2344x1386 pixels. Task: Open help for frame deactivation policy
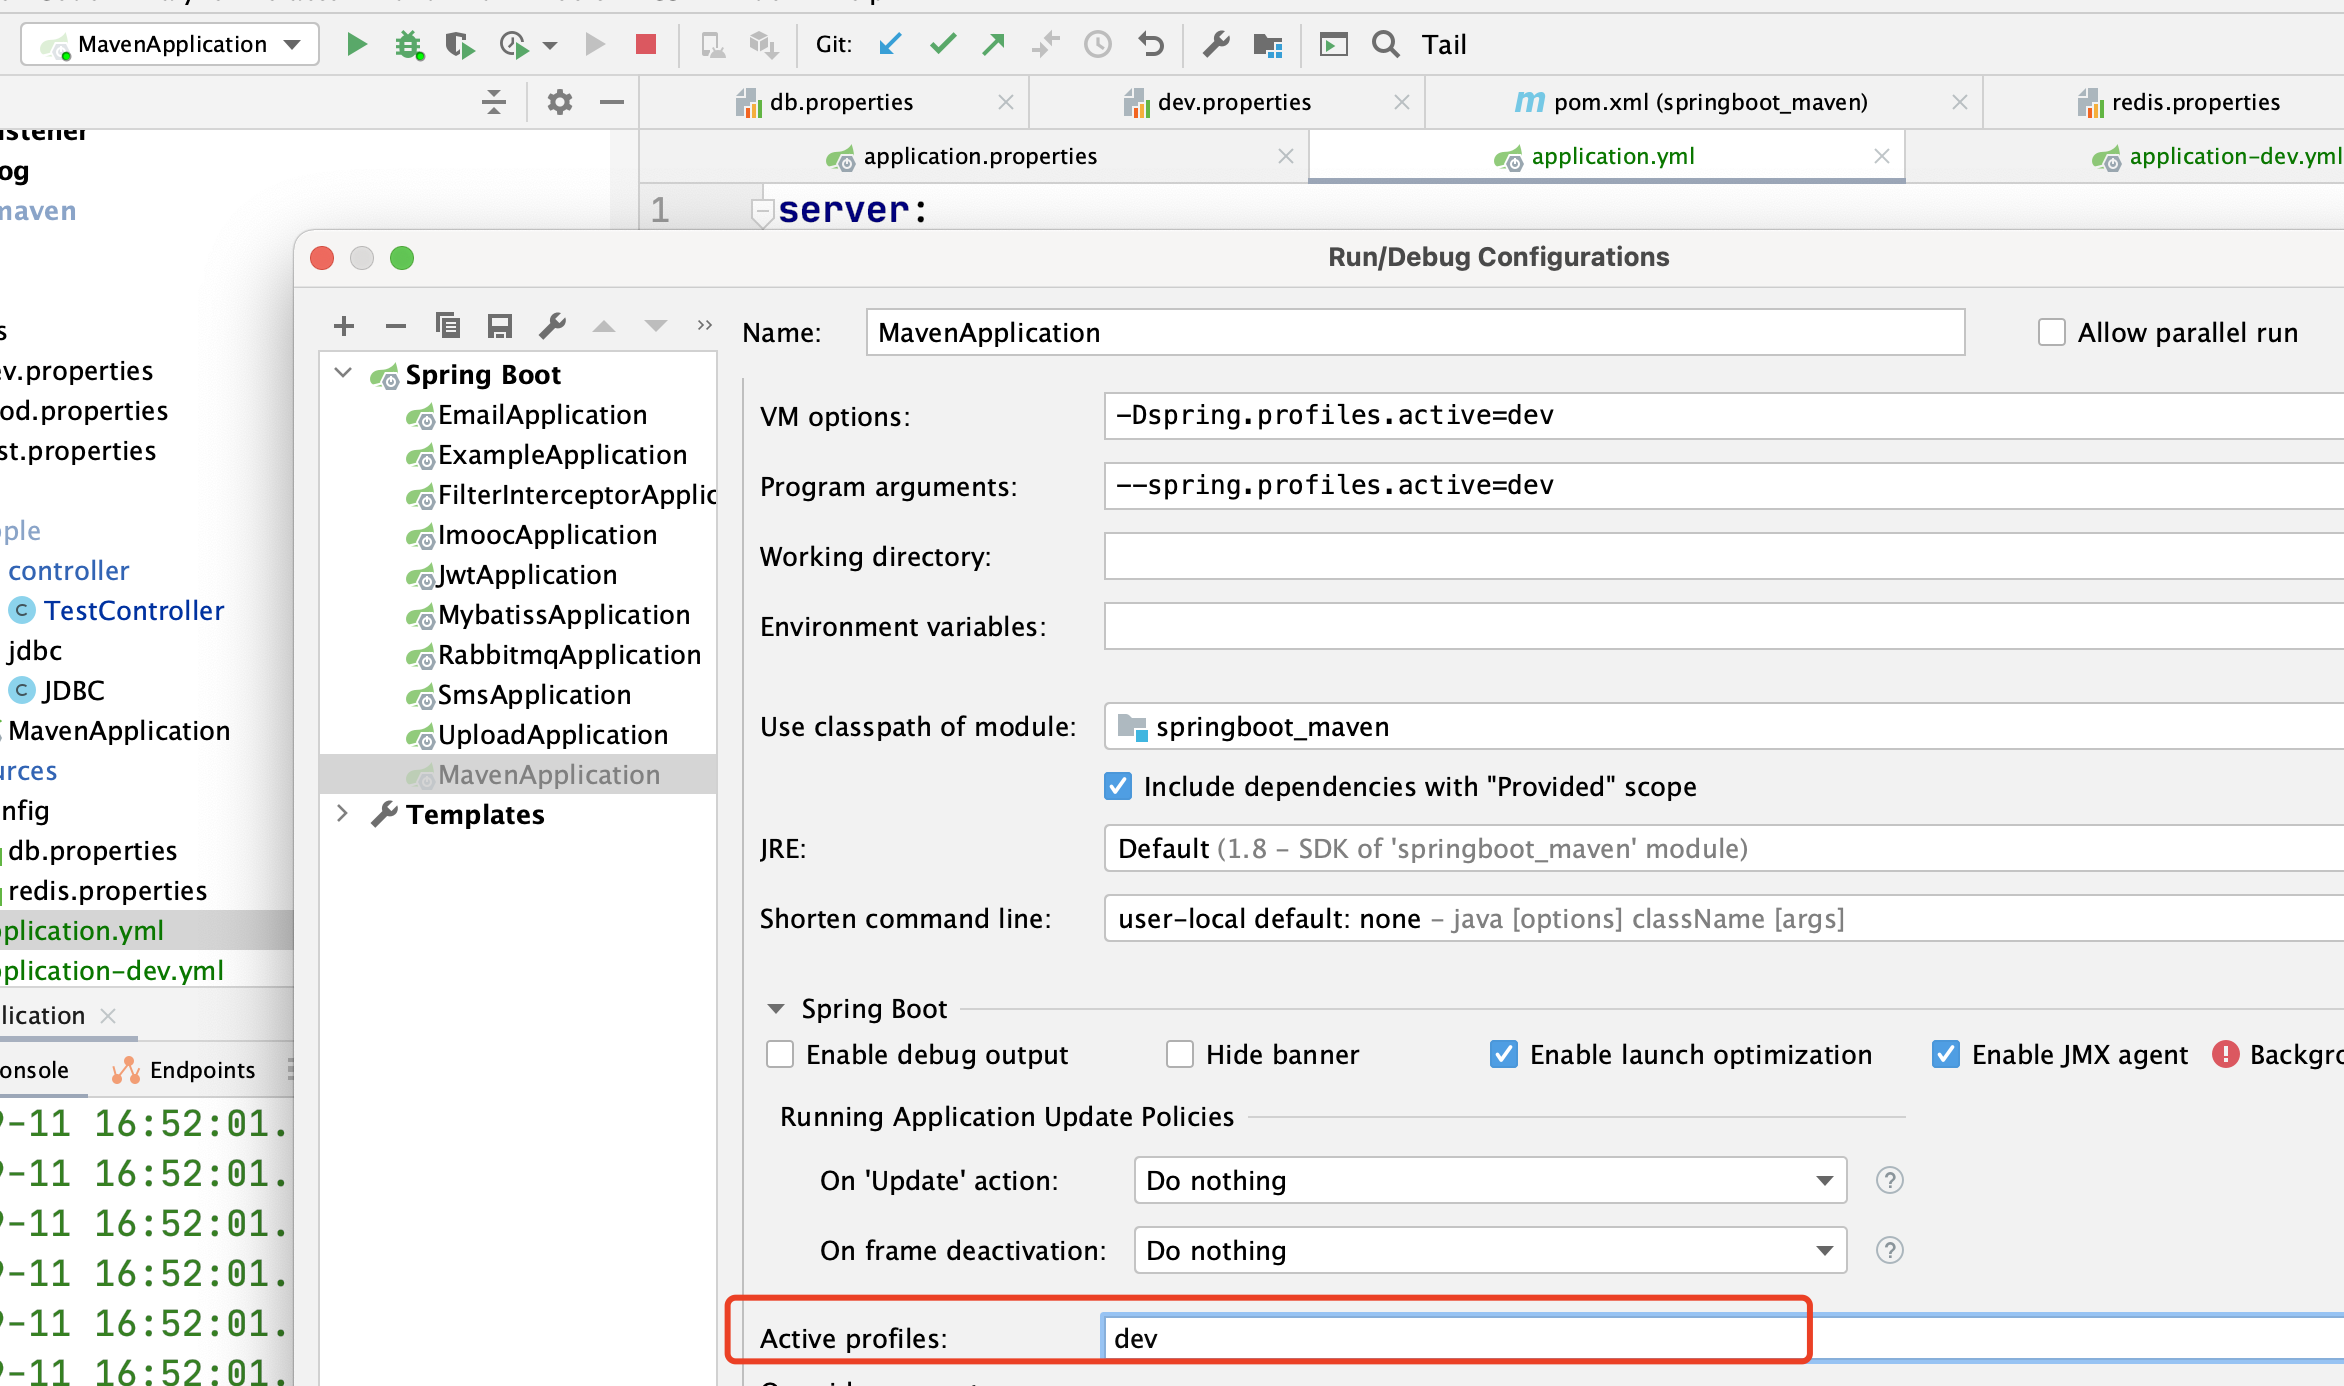(x=1890, y=1250)
